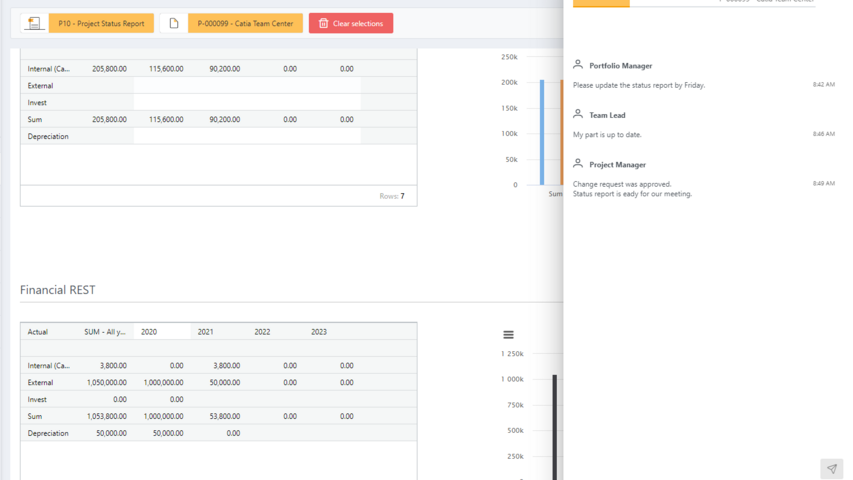Select the External row in Financial REST table
The image size is (853, 480).
(x=41, y=382)
